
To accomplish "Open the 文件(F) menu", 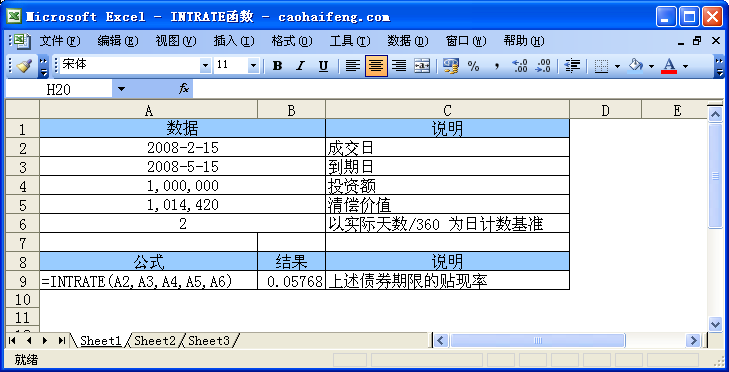I will pos(60,41).
